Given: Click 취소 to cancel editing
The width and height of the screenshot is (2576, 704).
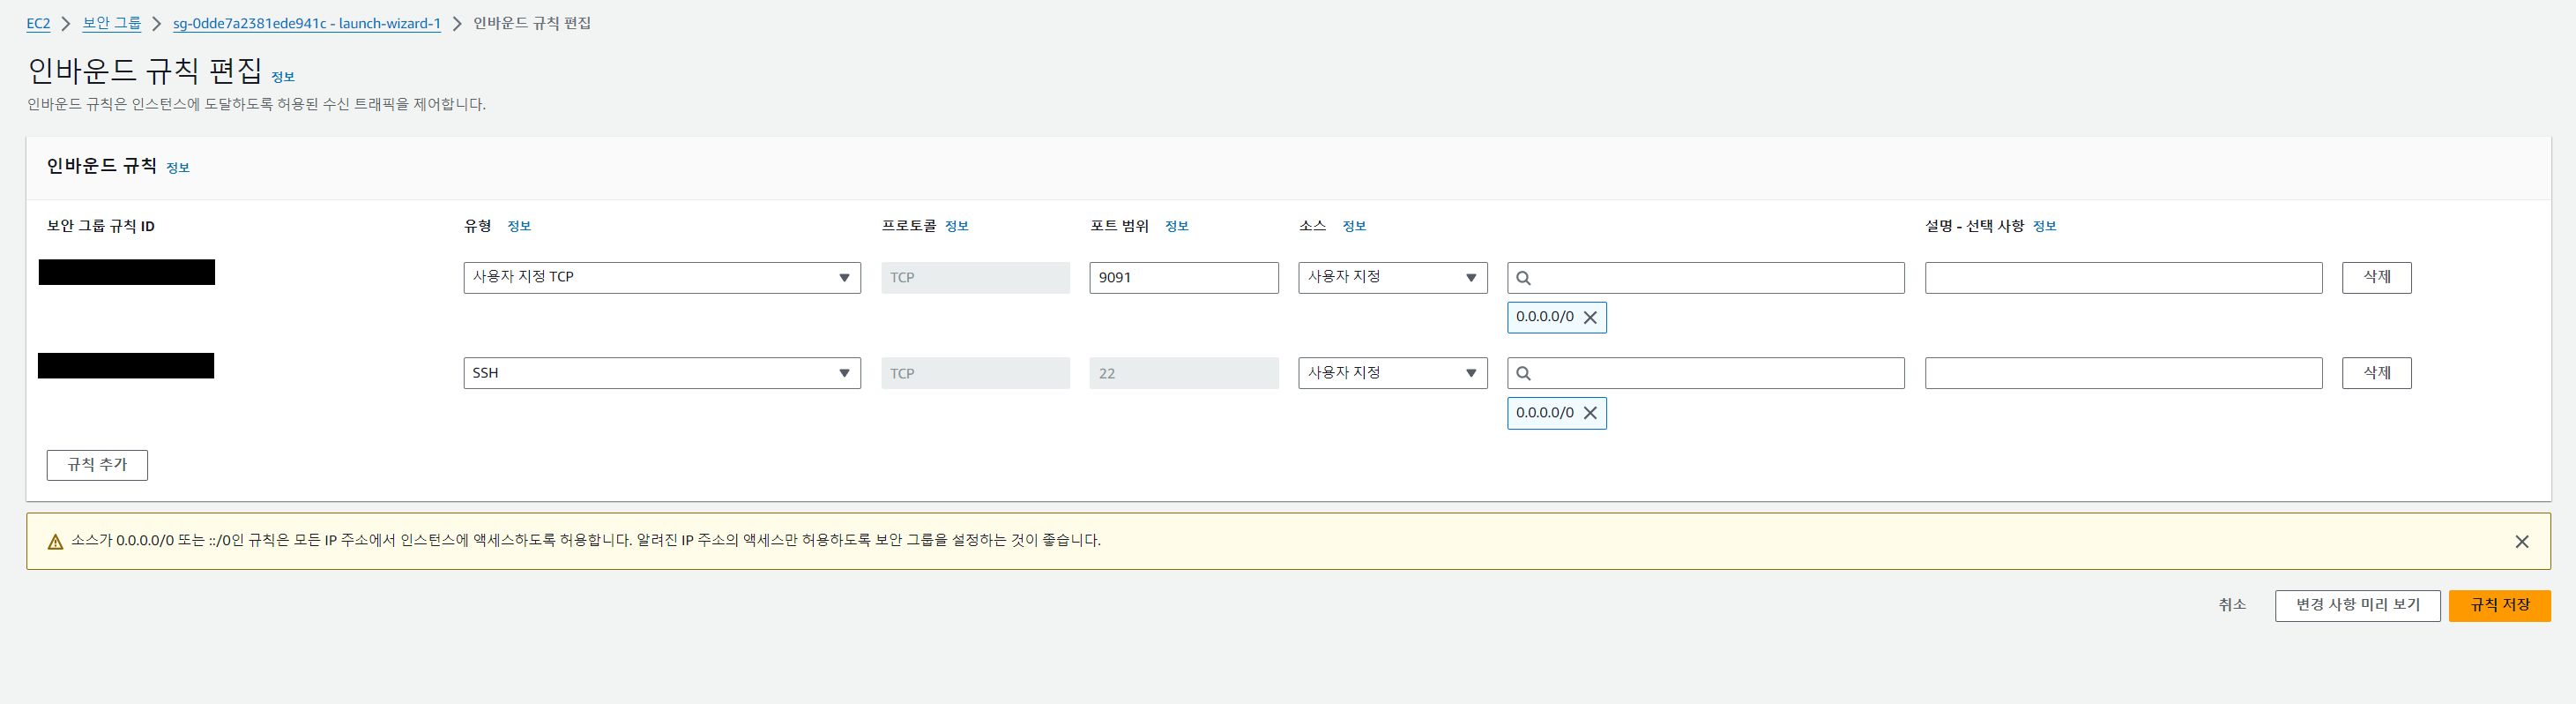Looking at the screenshot, I should [2232, 605].
